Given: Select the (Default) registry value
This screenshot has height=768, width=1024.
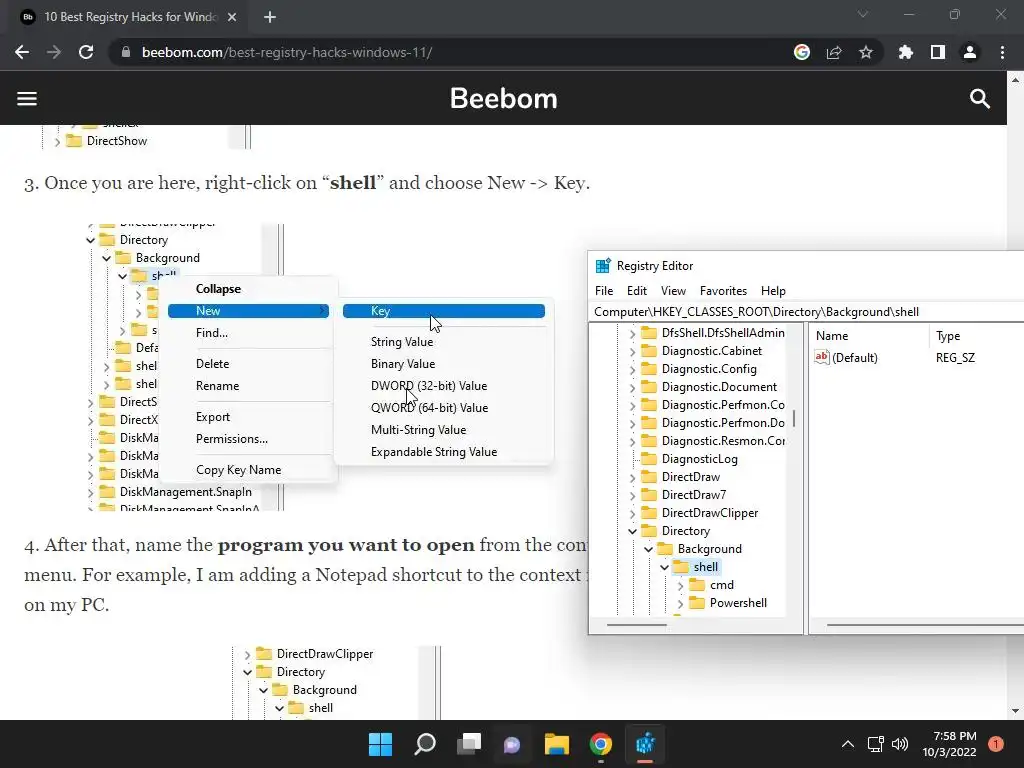Looking at the screenshot, I should 855,358.
